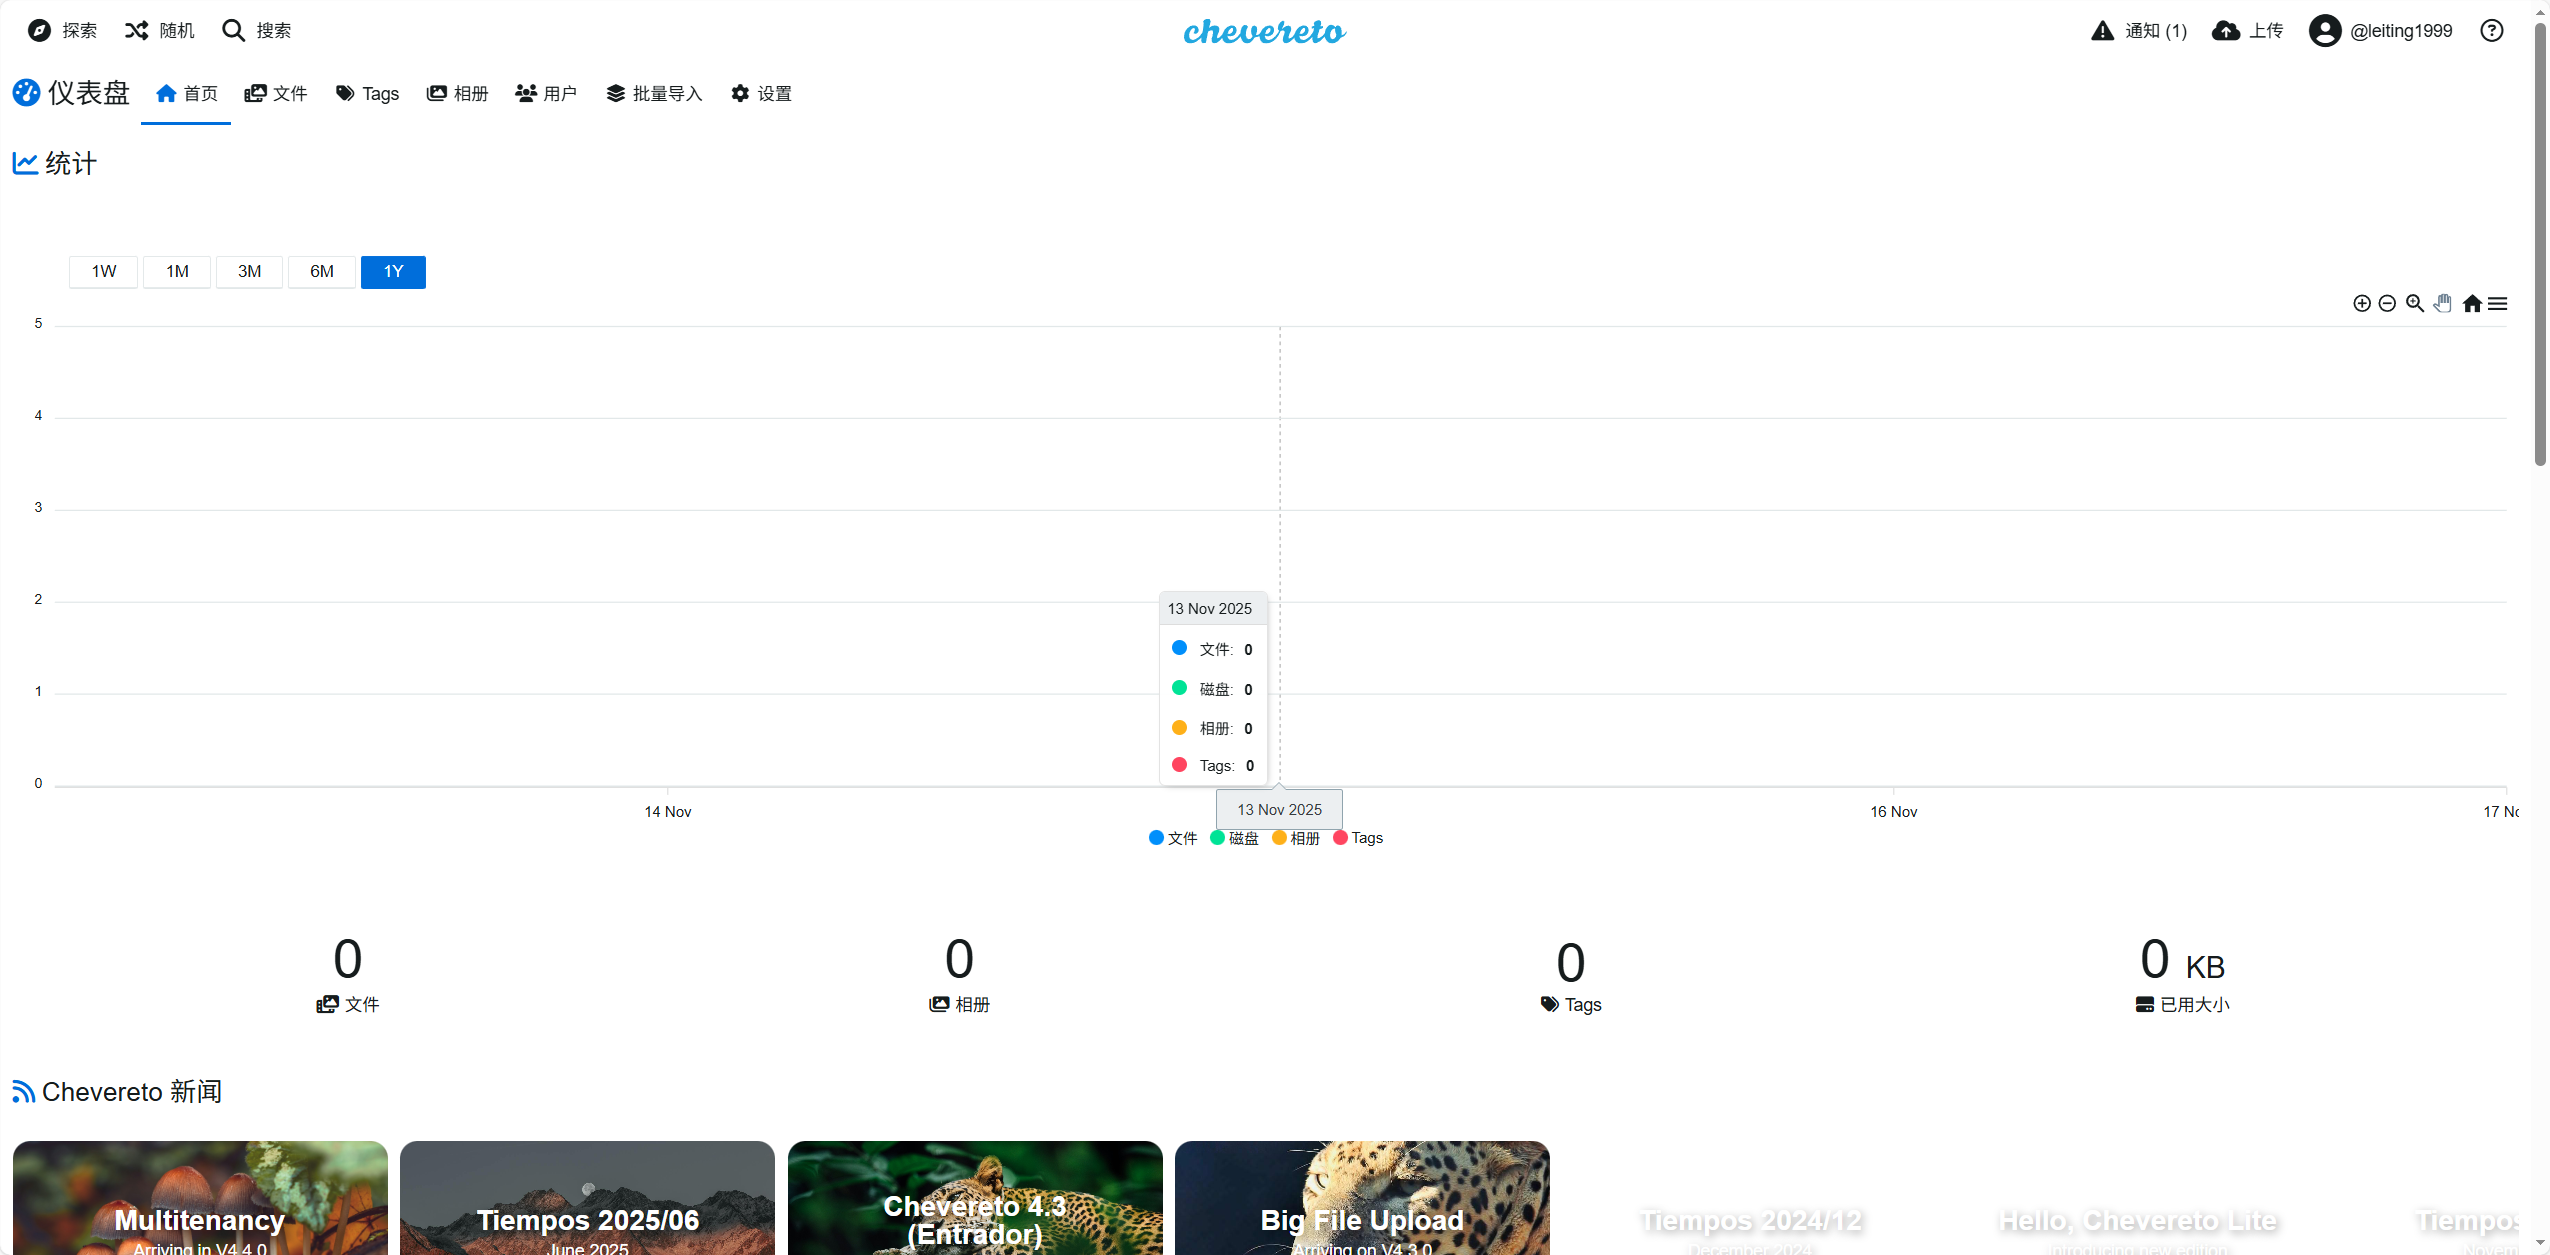
Task: Reset chart zoom with home icon
Action: click(x=2471, y=304)
